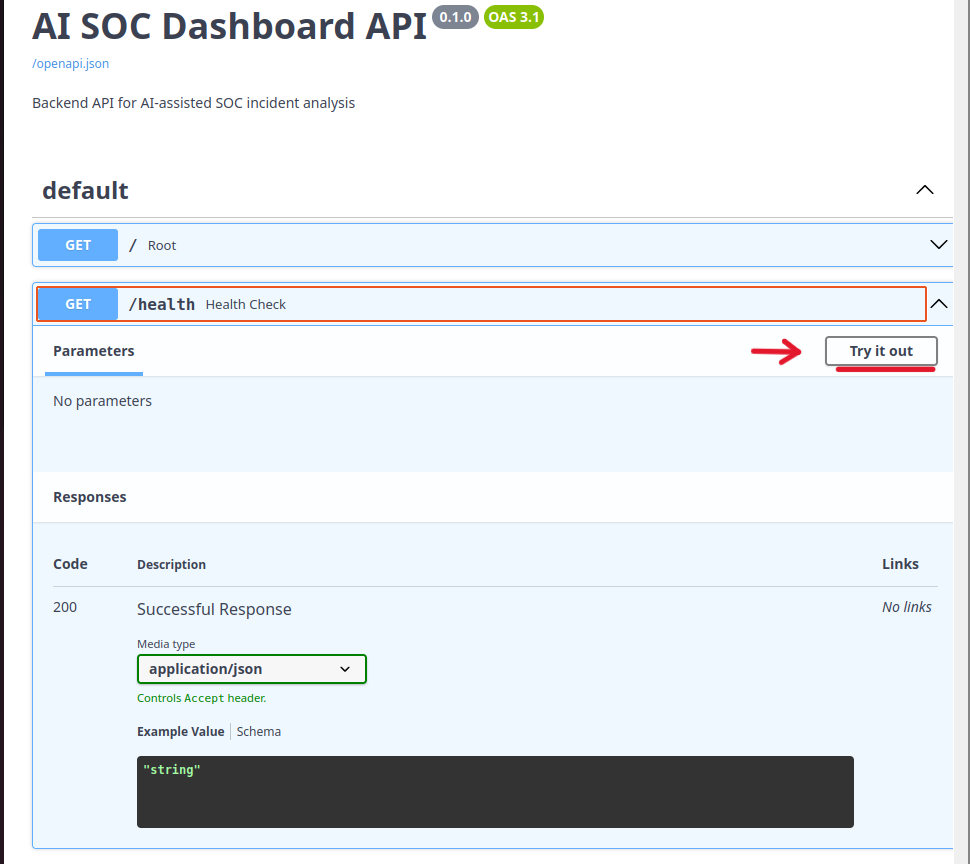This screenshot has width=970, height=864.
Task: Click the Description column header
Action: (171, 565)
